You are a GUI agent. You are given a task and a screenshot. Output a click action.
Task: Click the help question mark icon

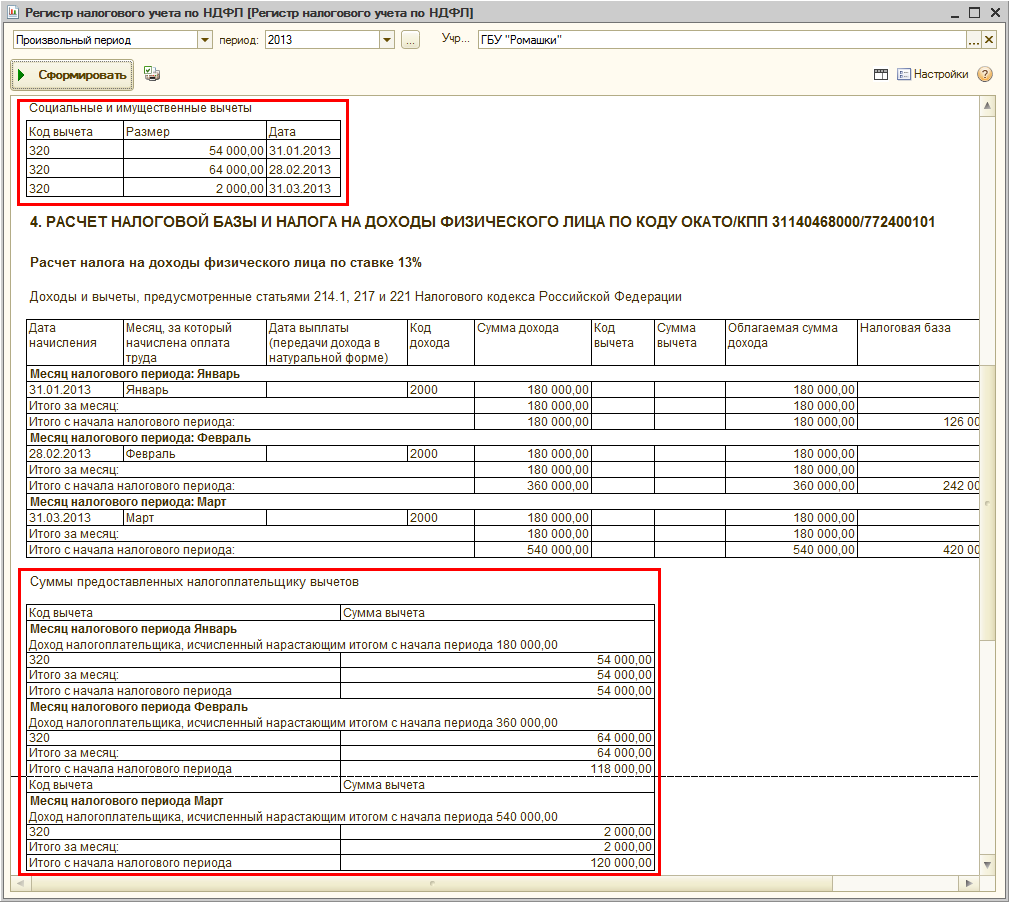pos(985,74)
